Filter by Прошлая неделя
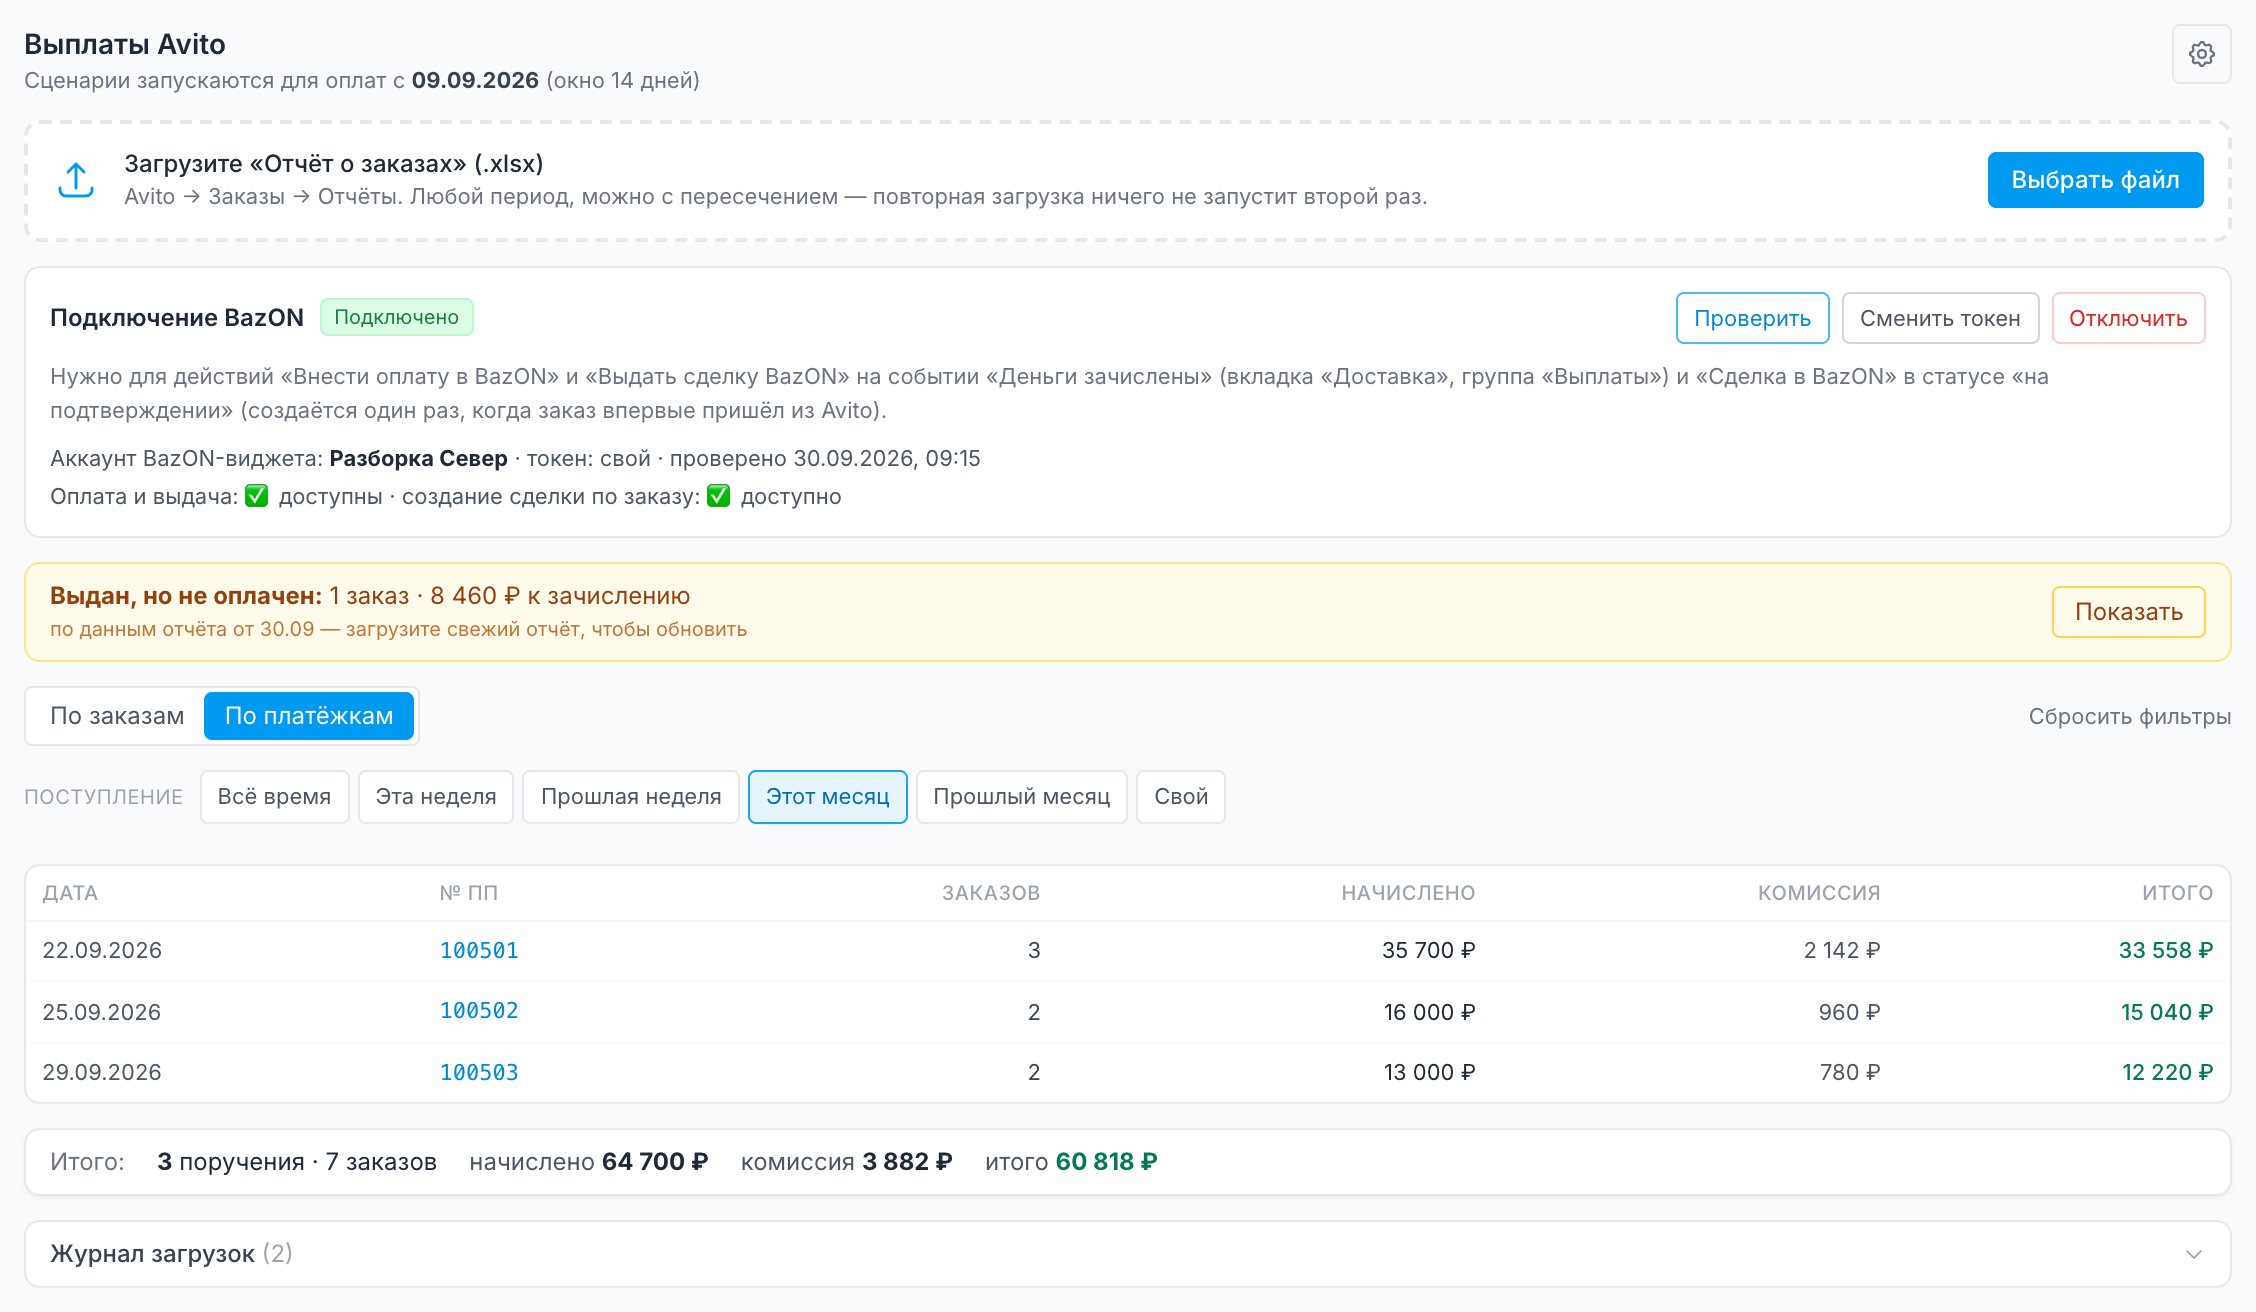This screenshot has width=2256, height=1312. tap(631, 797)
